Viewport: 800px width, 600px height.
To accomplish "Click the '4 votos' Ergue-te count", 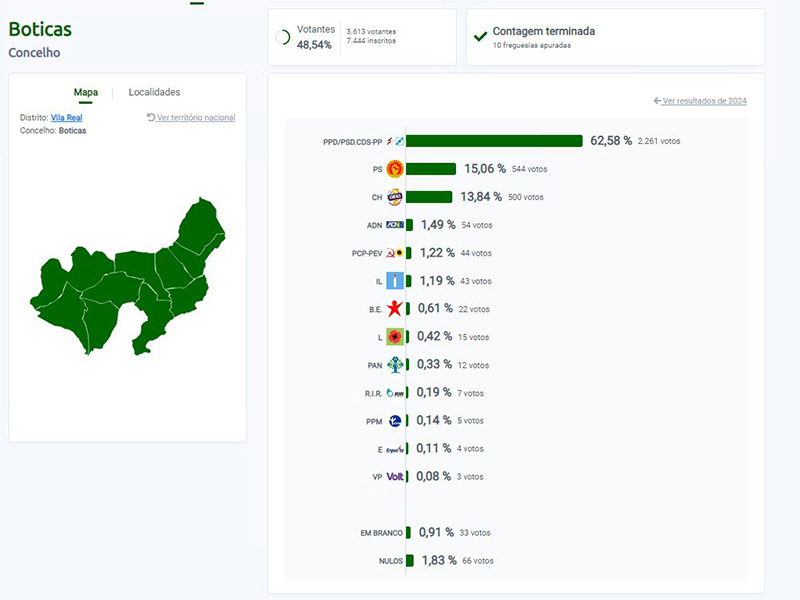I will [470, 449].
